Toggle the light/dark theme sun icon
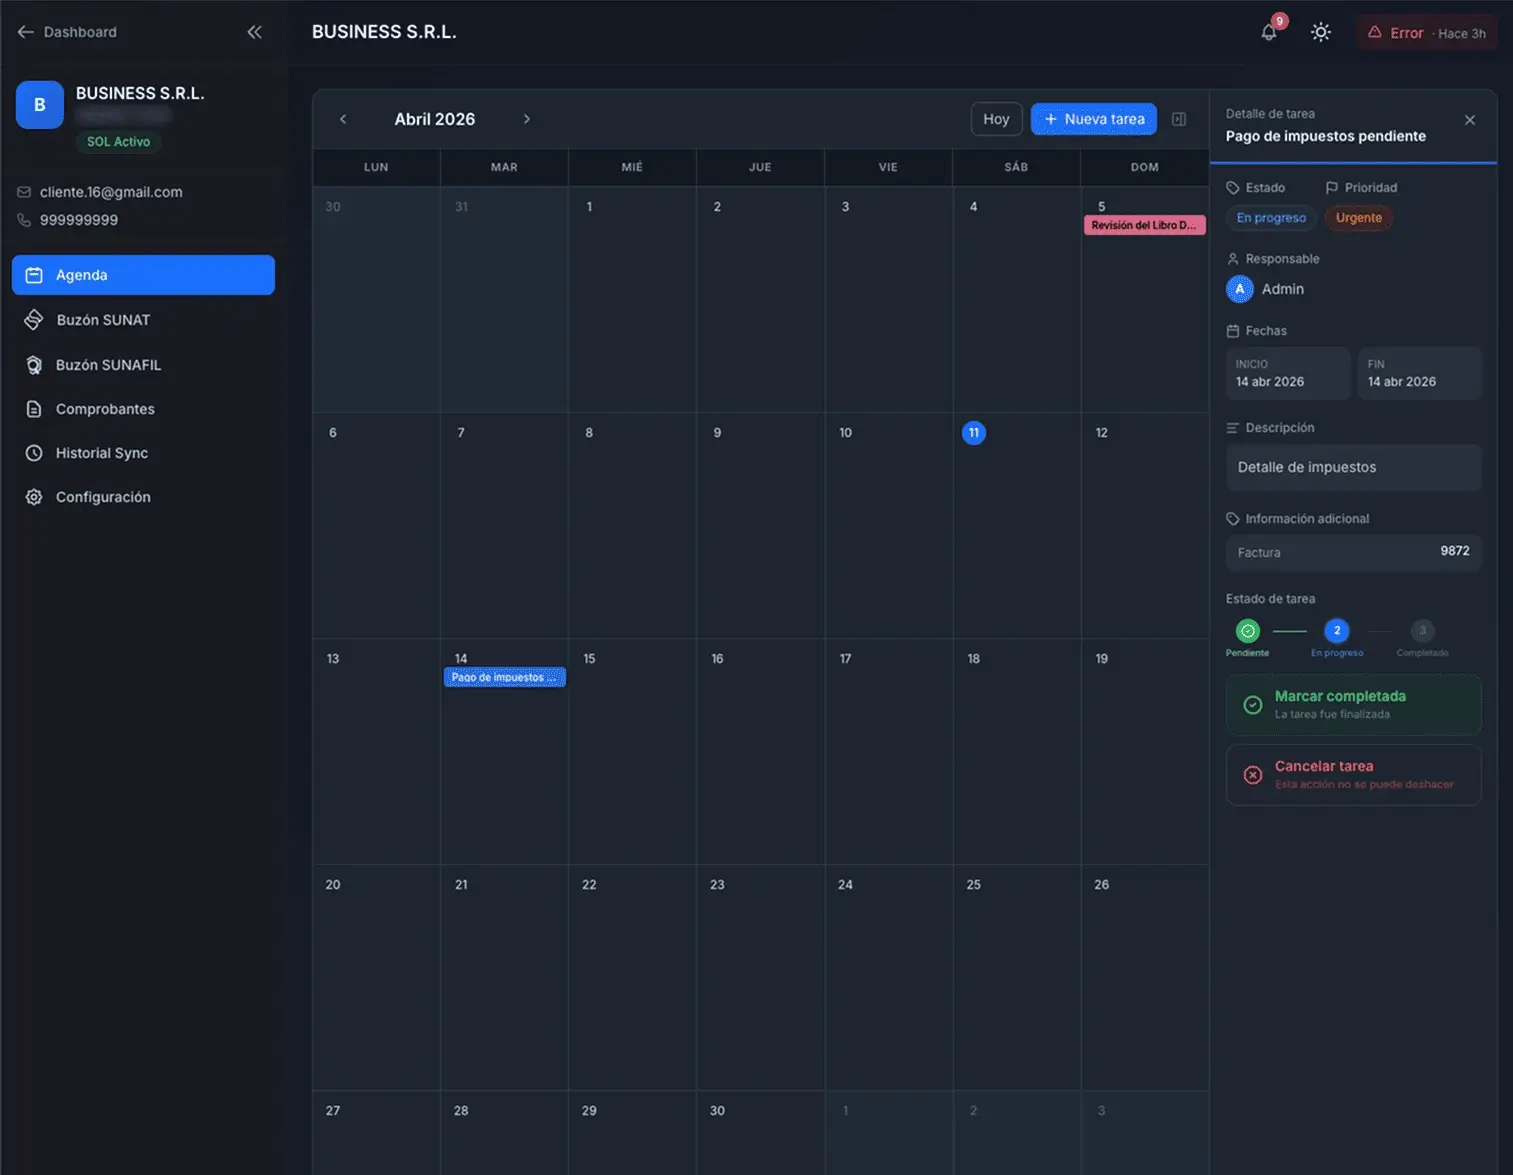The width and height of the screenshot is (1513, 1175). coord(1321,32)
